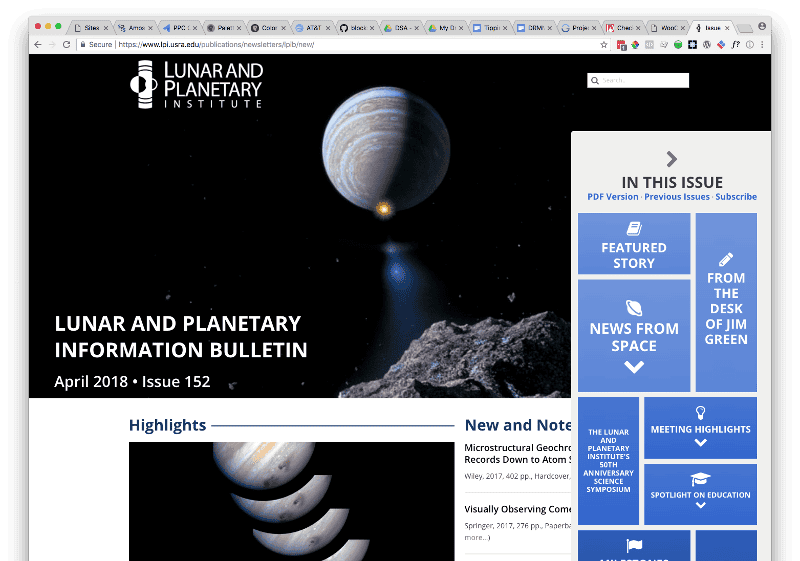Click the New and Noteworthy section heading
Image resolution: width=800 pixels, height=561 pixels.
pos(518,425)
